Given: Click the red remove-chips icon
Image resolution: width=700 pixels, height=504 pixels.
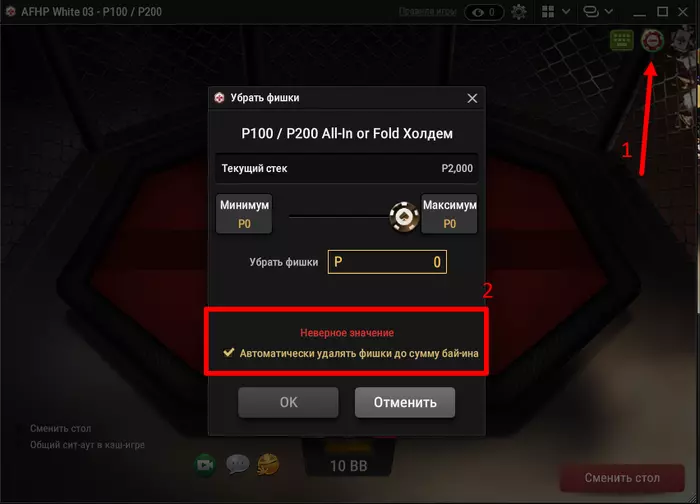Looking at the screenshot, I should 652,41.
